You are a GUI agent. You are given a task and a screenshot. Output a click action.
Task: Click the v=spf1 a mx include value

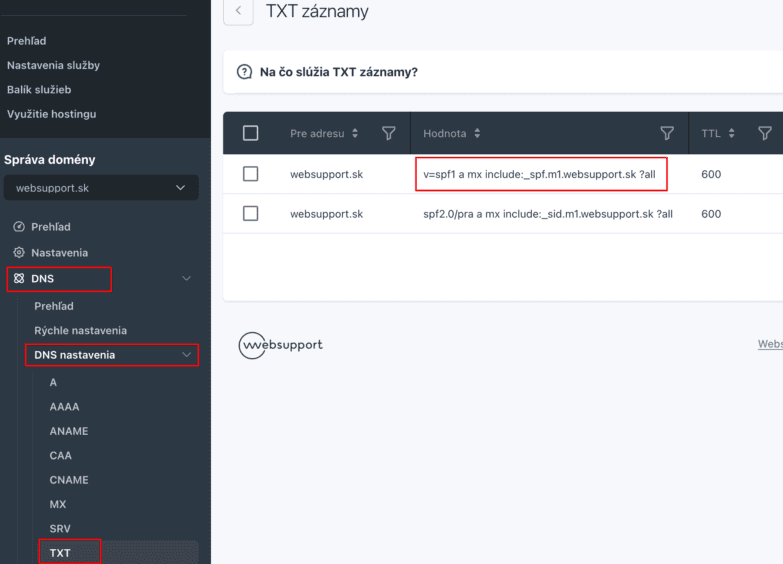(539, 174)
